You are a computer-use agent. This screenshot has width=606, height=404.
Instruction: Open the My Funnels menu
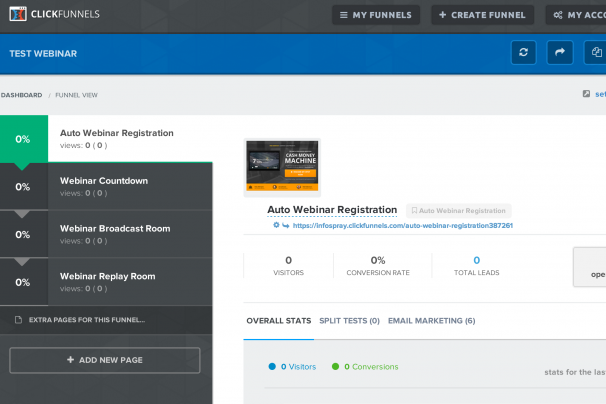[x=376, y=15]
